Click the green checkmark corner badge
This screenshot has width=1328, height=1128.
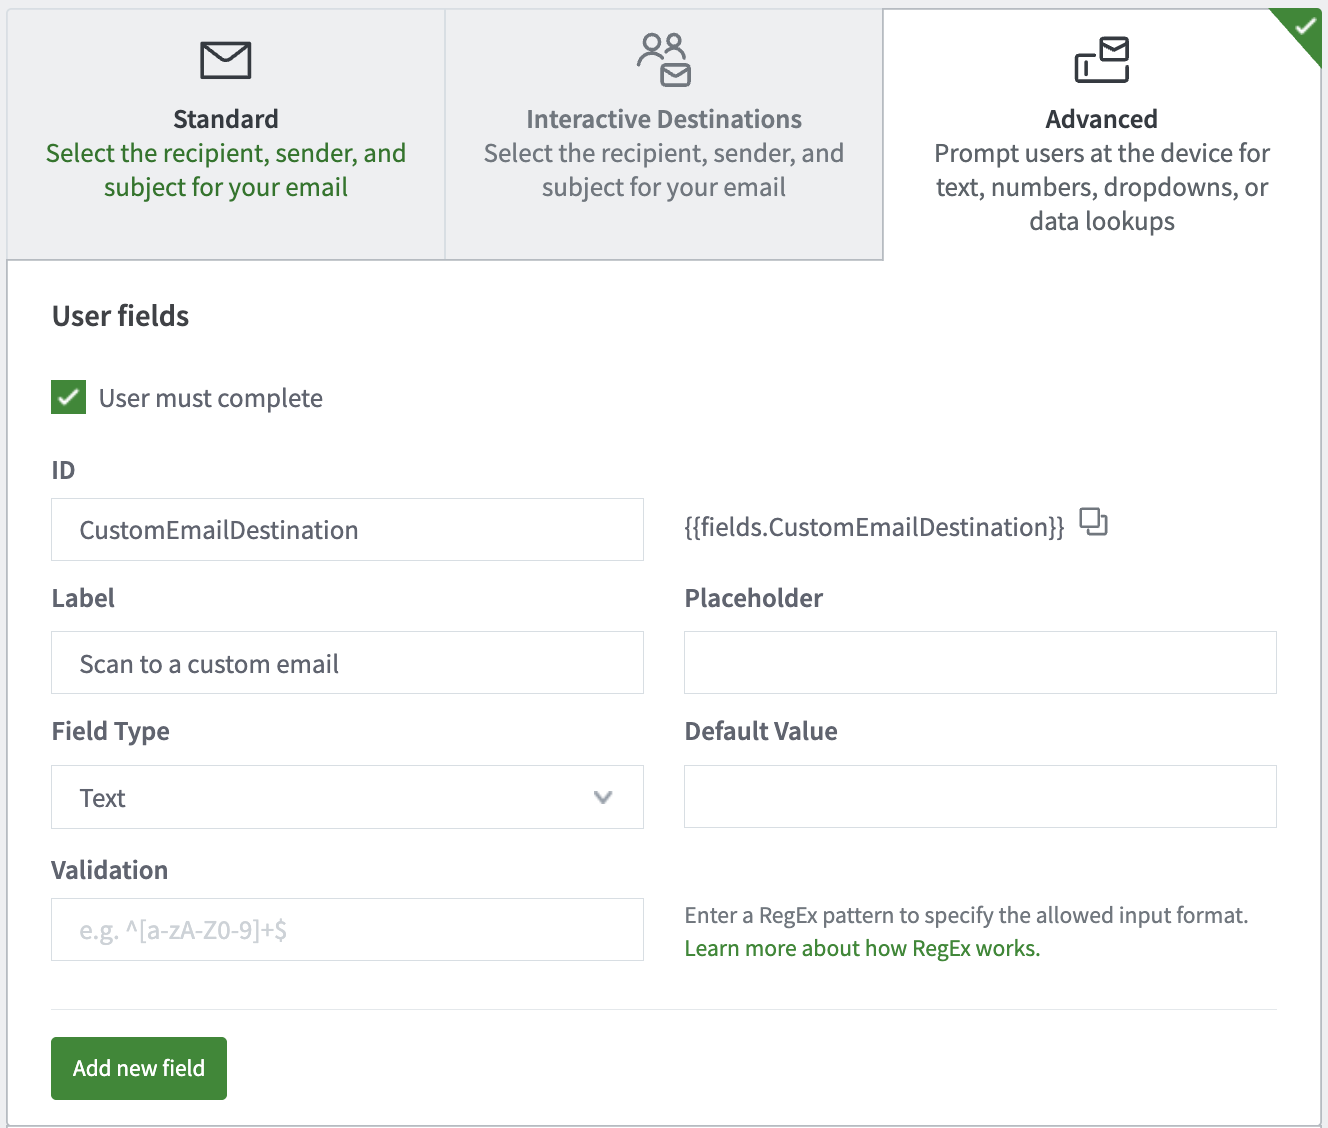point(1304,27)
